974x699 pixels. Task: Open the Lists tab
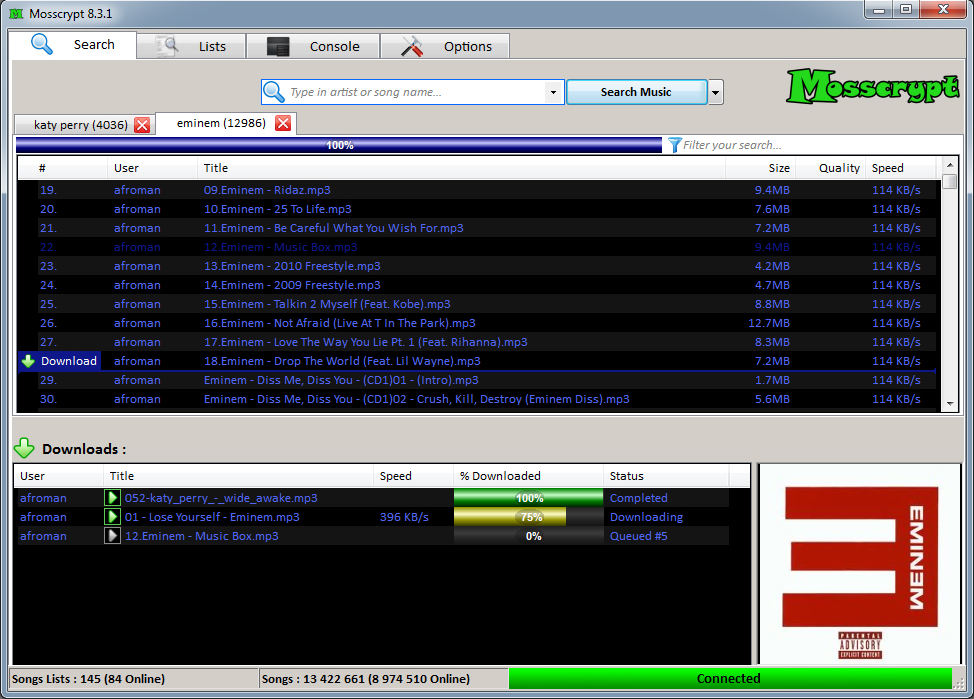[x=191, y=47]
